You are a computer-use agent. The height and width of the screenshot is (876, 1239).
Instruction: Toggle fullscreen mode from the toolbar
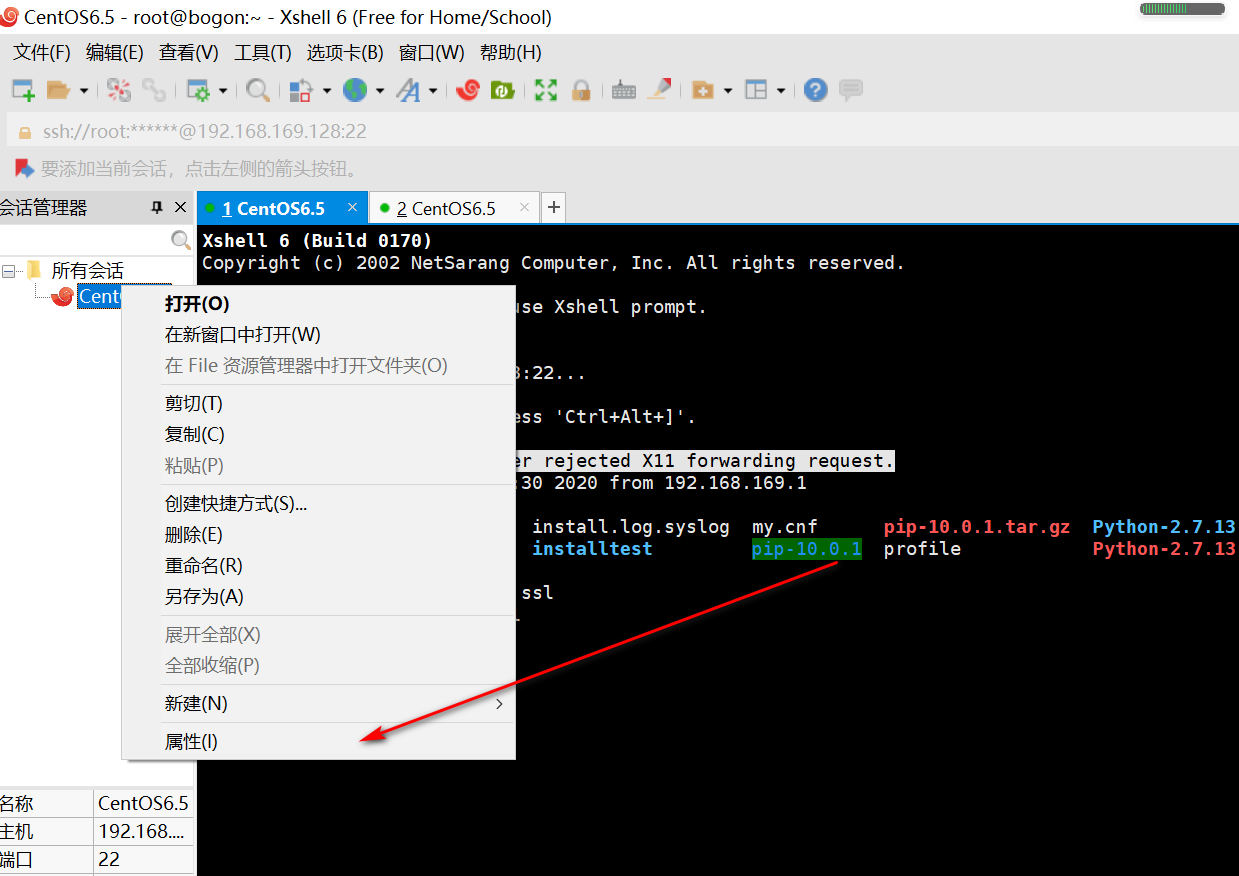pyautogui.click(x=544, y=90)
